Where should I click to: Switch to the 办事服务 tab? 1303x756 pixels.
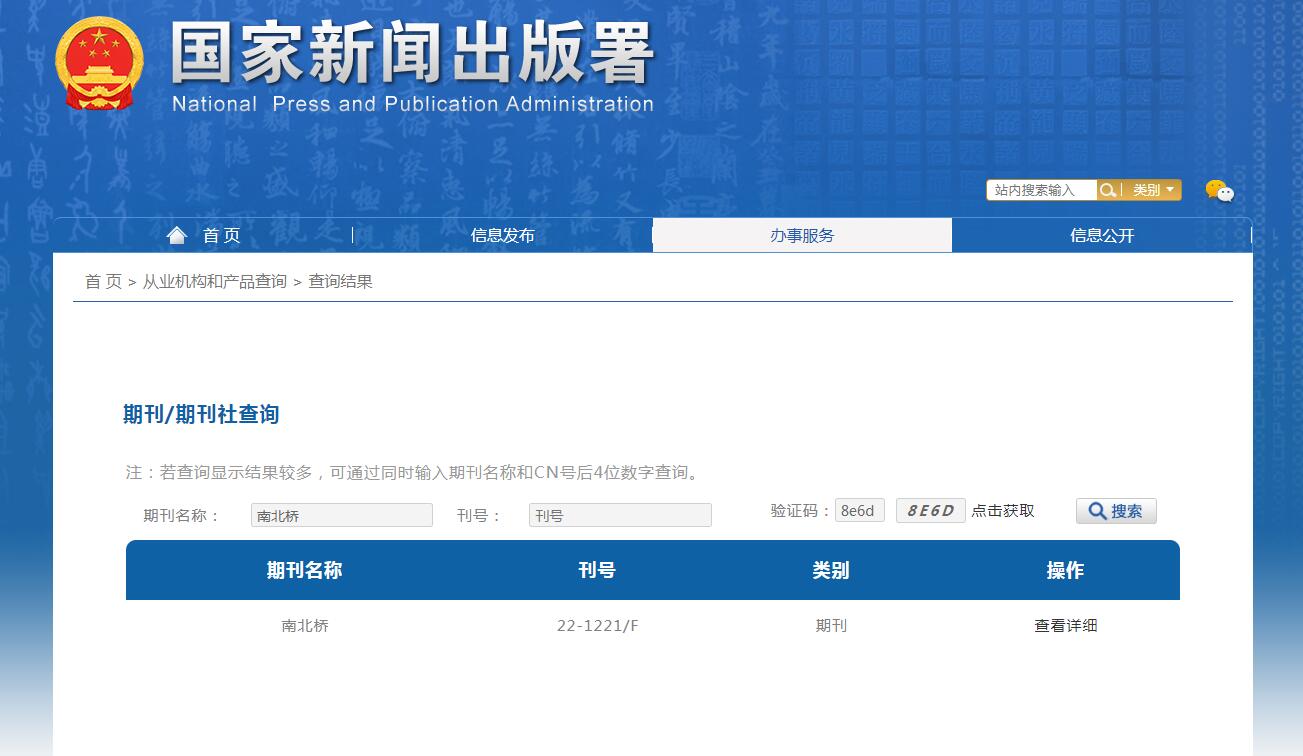(802, 236)
